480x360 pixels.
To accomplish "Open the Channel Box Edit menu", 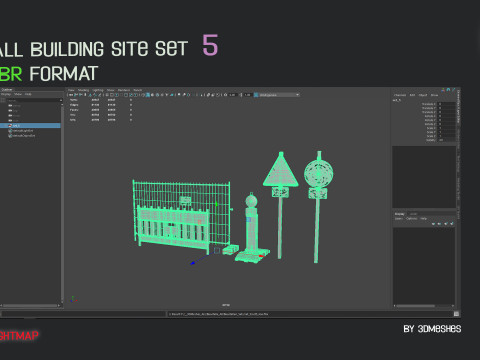I will click(412, 95).
